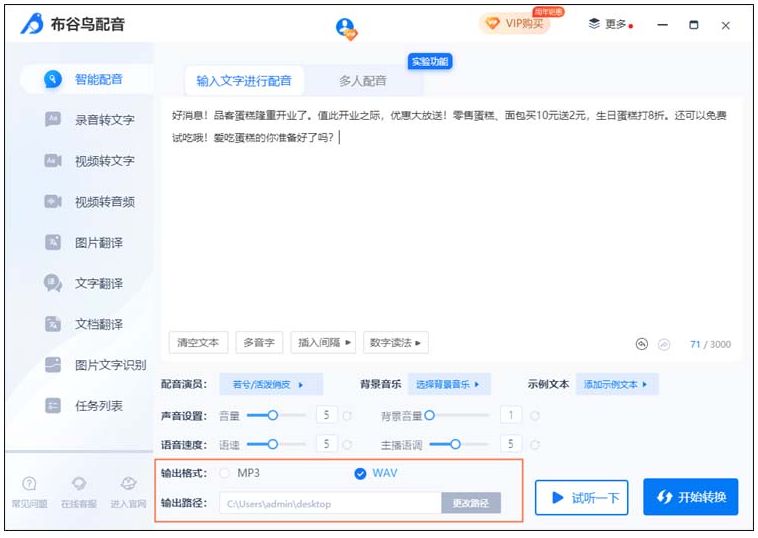
Task: Select the 视频转音频 sidebar icon
Action: [x=53, y=201]
